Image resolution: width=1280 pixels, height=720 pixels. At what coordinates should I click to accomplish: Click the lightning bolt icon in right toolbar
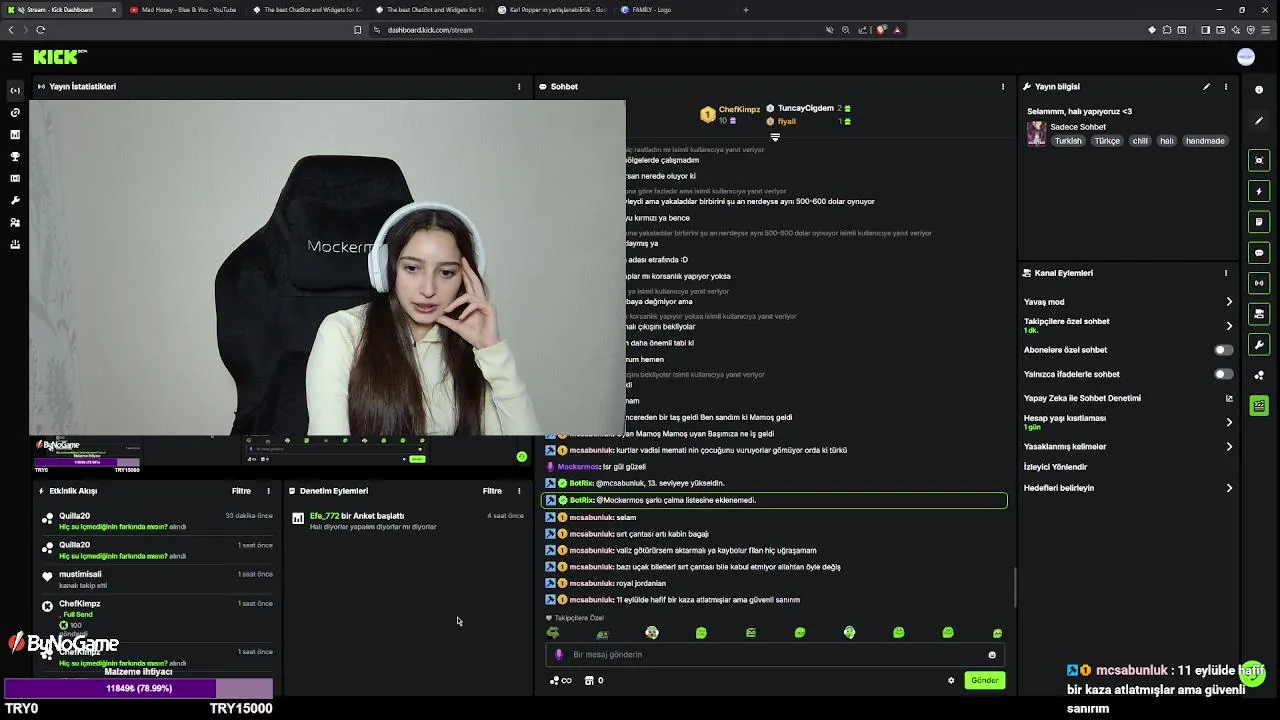1259,191
